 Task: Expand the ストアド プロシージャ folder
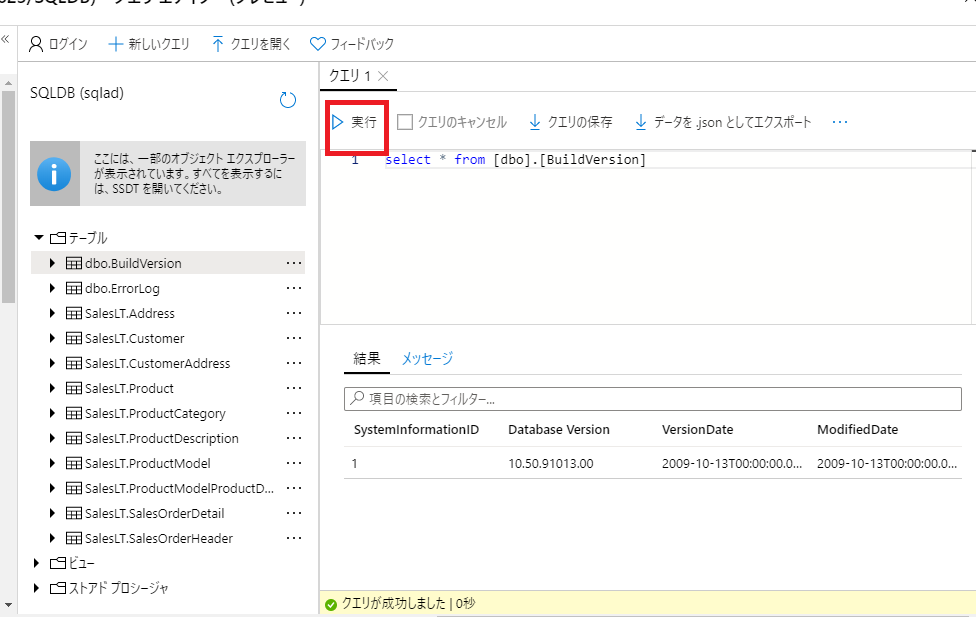(x=37, y=588)
